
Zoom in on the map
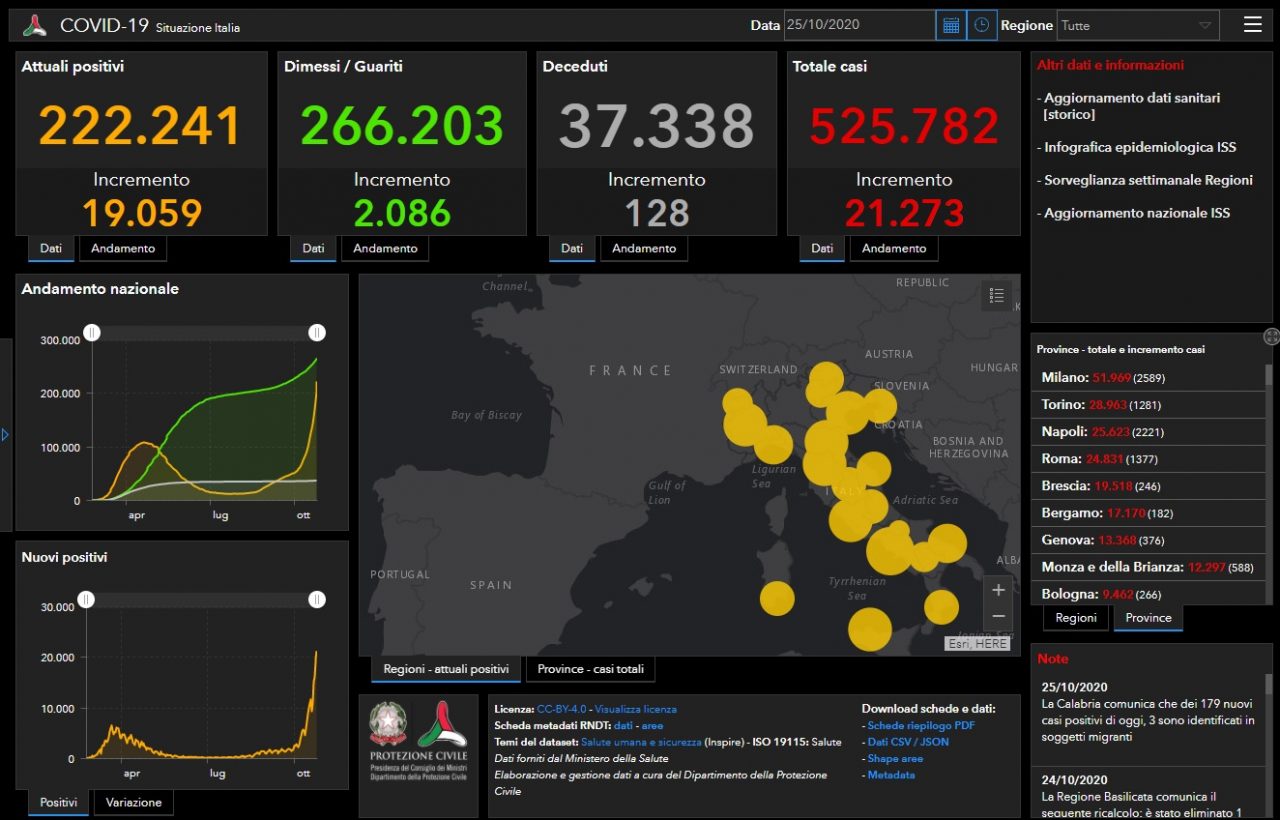coord(998,590)
